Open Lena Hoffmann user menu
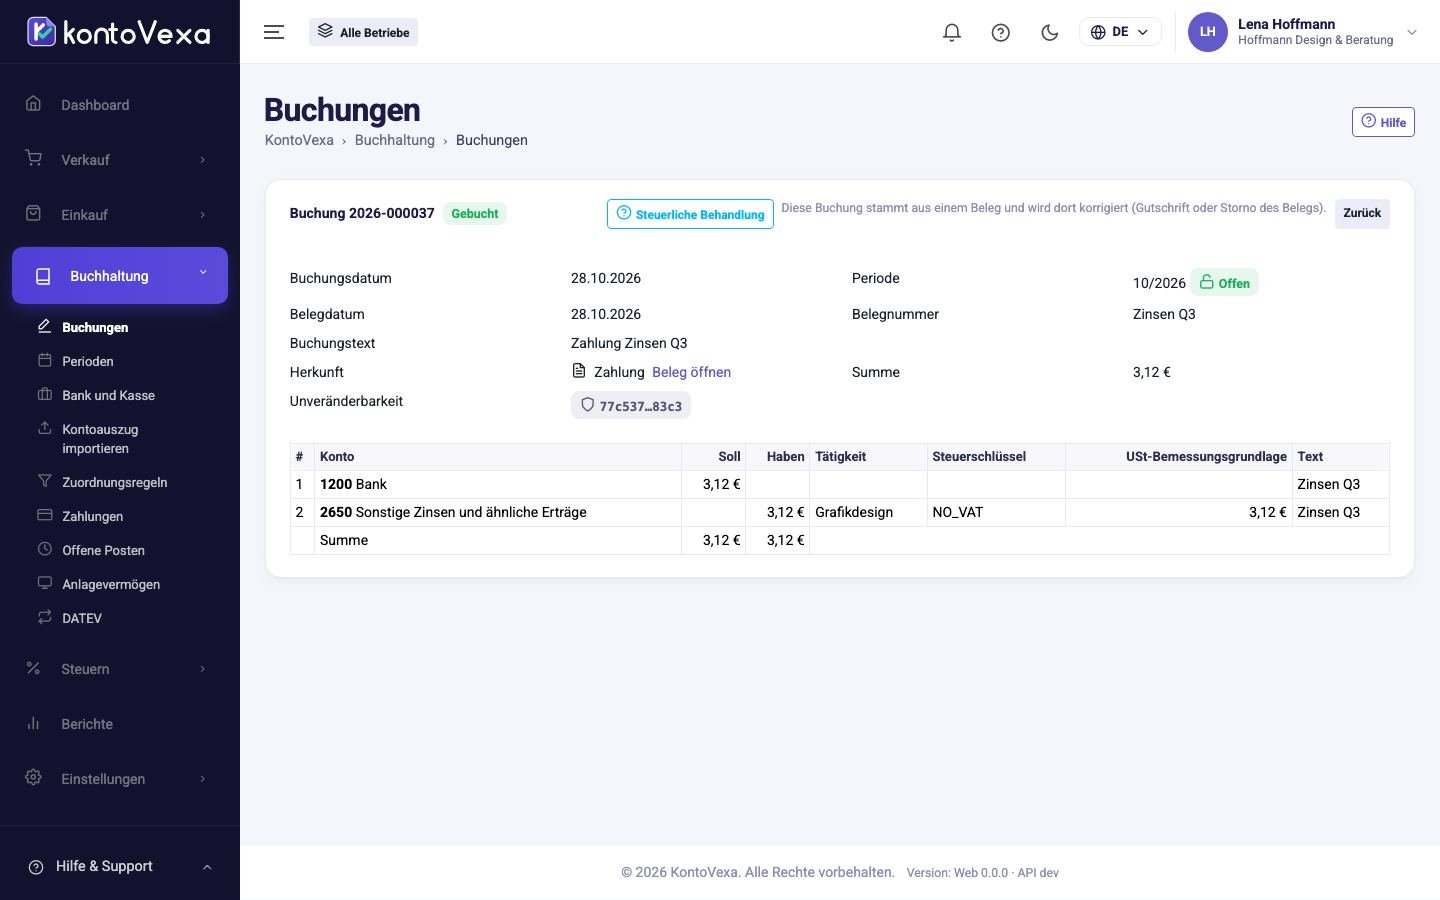 [1303, 32]
